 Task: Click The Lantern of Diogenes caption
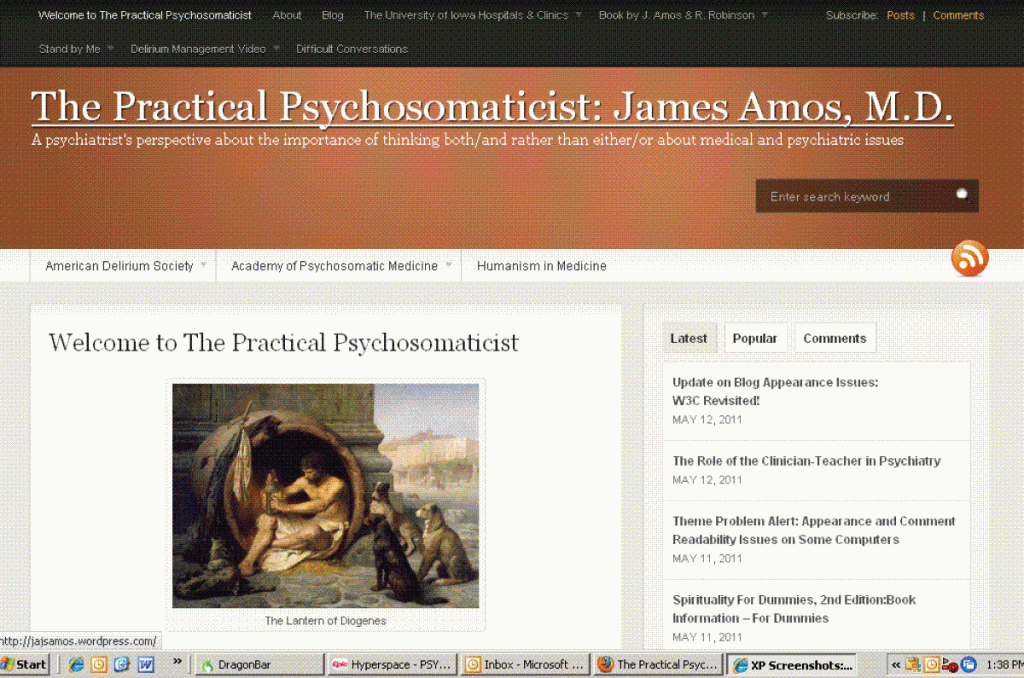pyautogui.click(x=325, y=621)
